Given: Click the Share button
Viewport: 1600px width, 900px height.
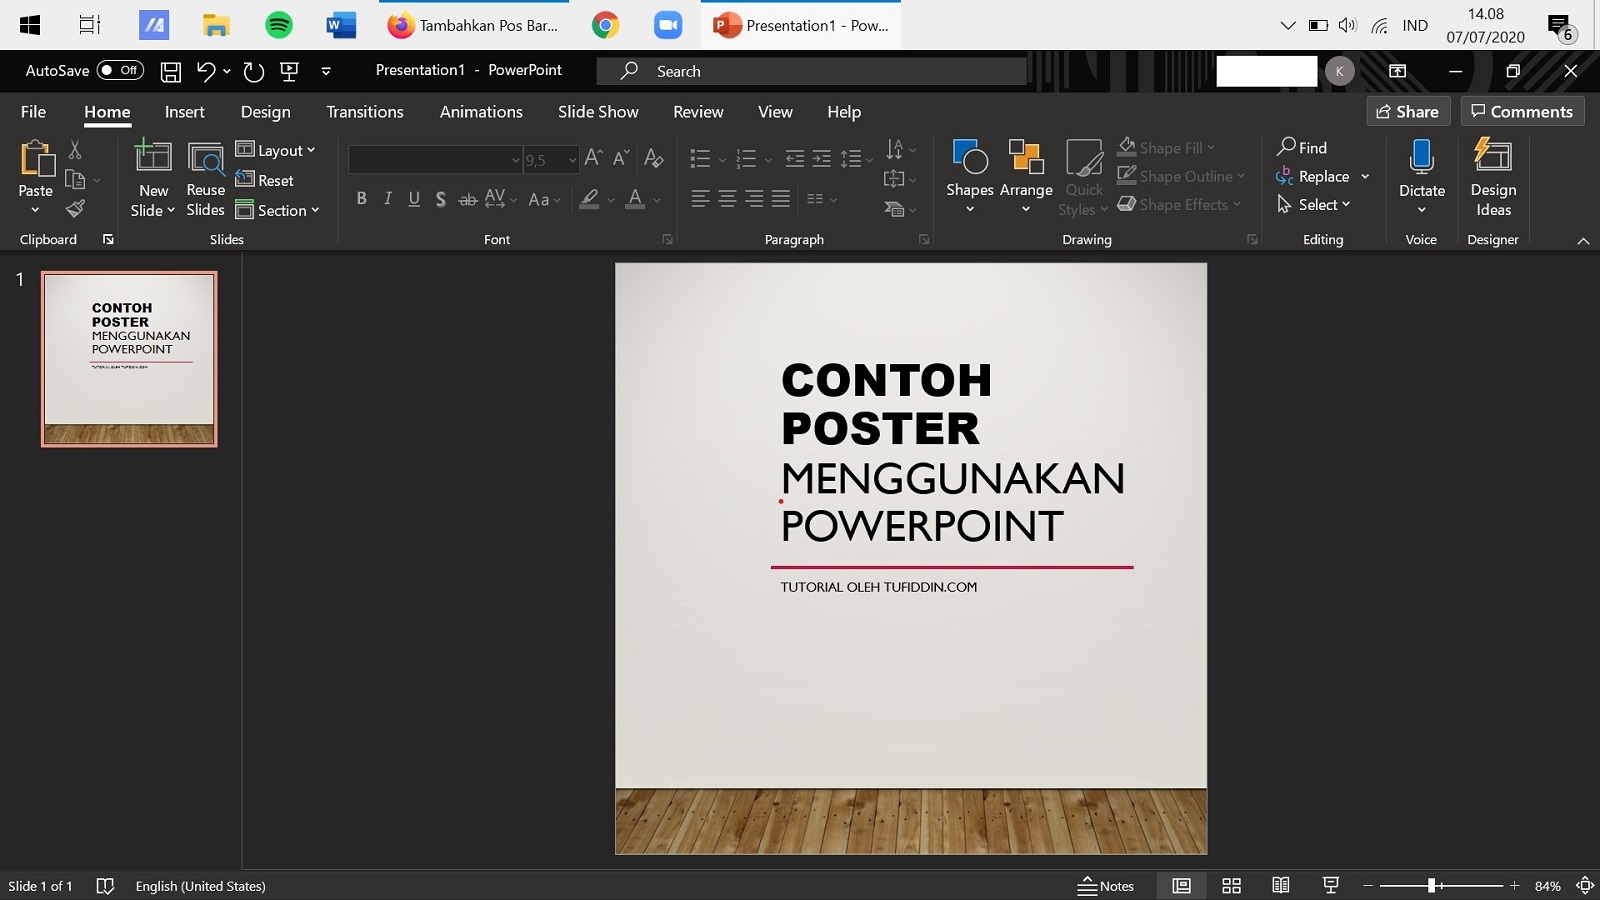Looking at the screenshot, I should [1408, 111].
